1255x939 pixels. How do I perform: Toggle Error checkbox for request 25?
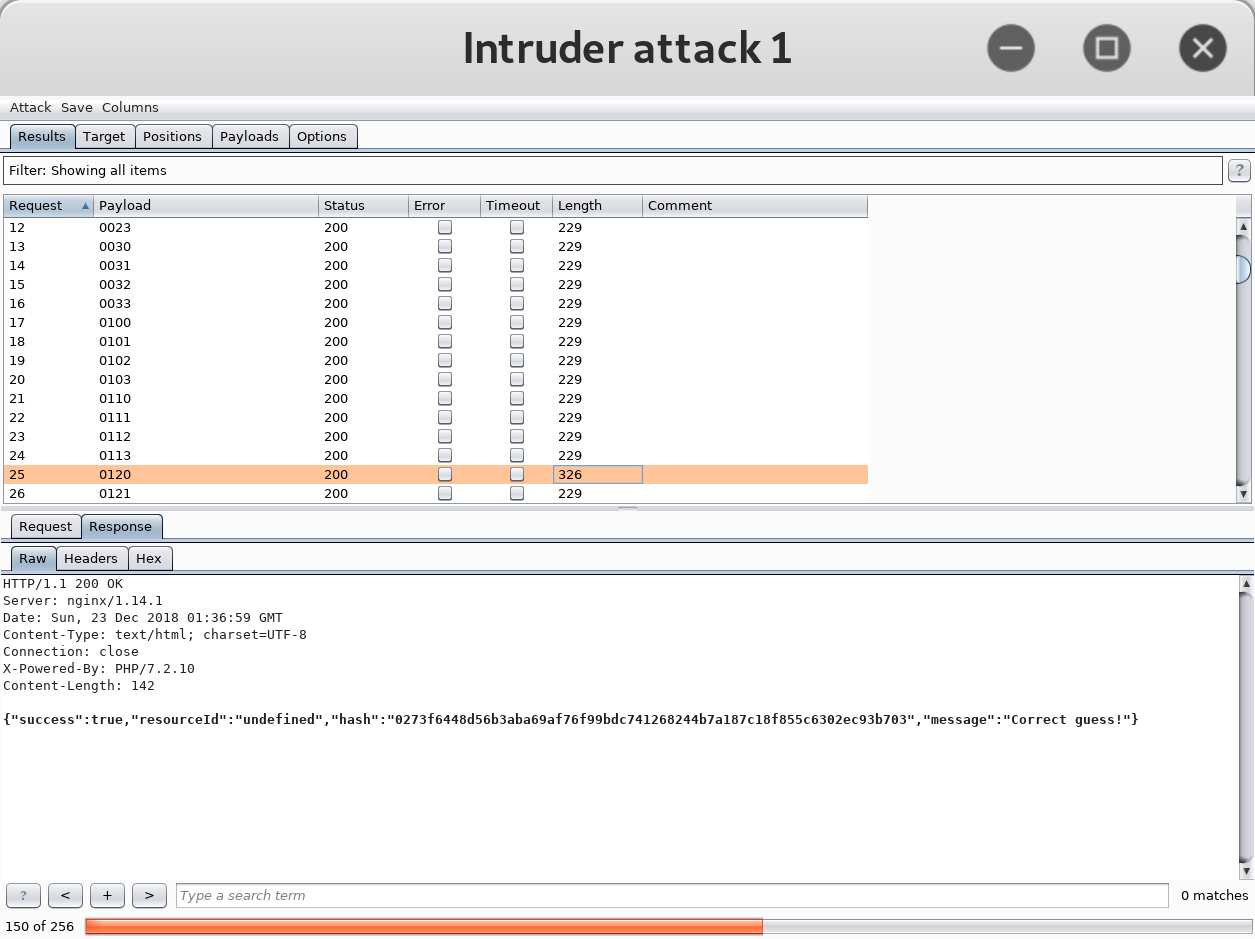[x=445, y=475]
